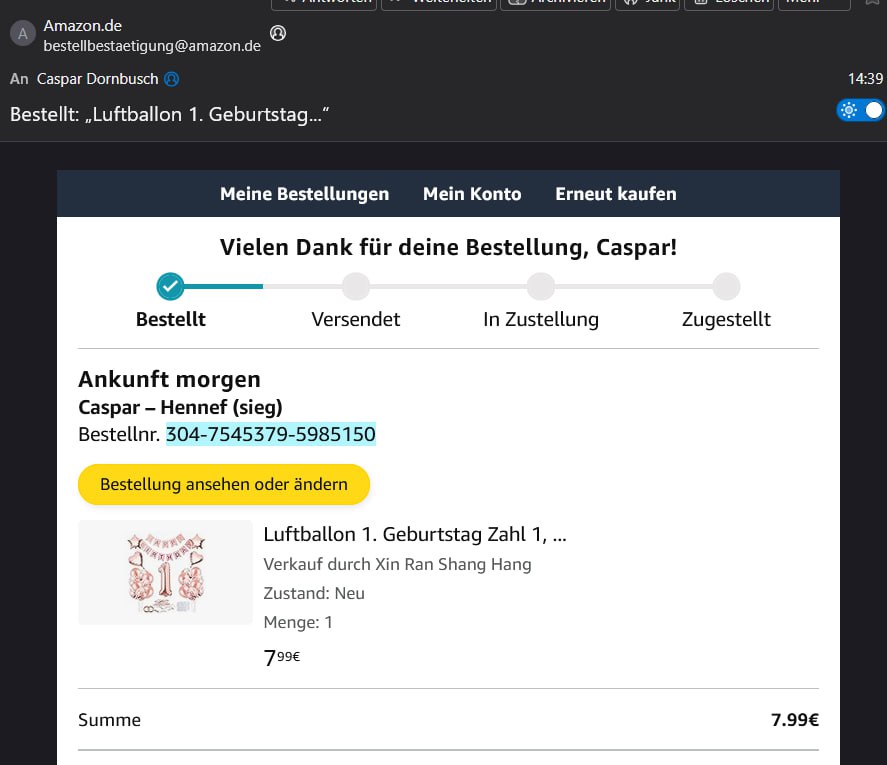The image size is (887, 765).
Task: Click the contact icon next to Caspar Dornbusch
Action: point(172,79)
